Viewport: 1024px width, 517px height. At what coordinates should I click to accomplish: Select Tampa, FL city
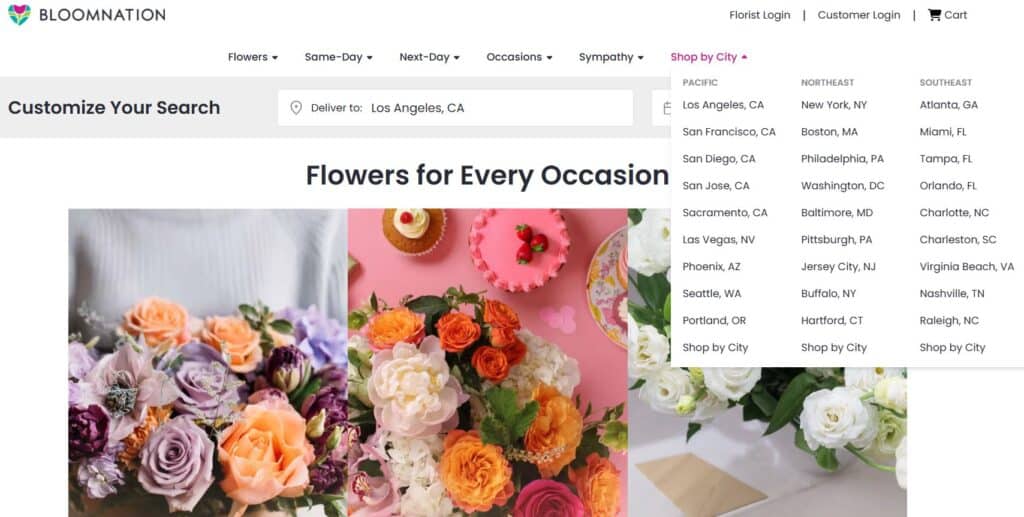click(x=946, y=159)
